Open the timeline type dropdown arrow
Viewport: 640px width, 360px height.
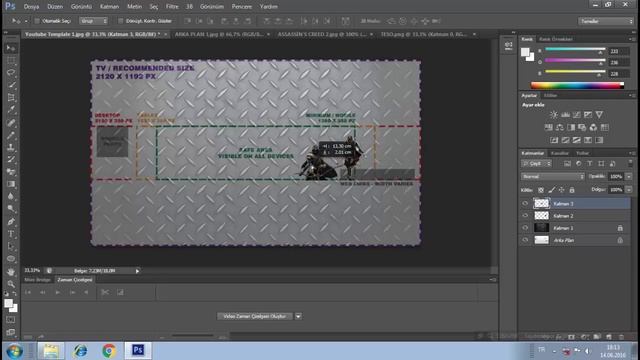click(298, 316)
